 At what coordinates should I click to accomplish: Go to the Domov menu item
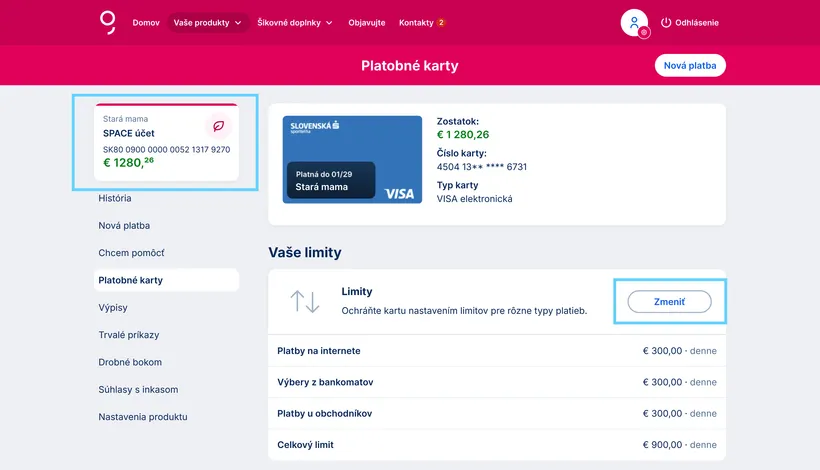tap(146, 22)
